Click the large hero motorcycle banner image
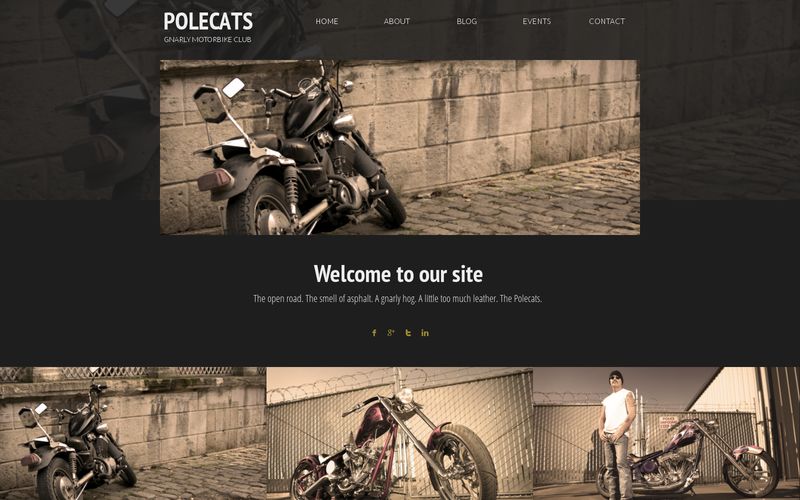The height and width of the screenshot is (500, 800). pos(400,147)
